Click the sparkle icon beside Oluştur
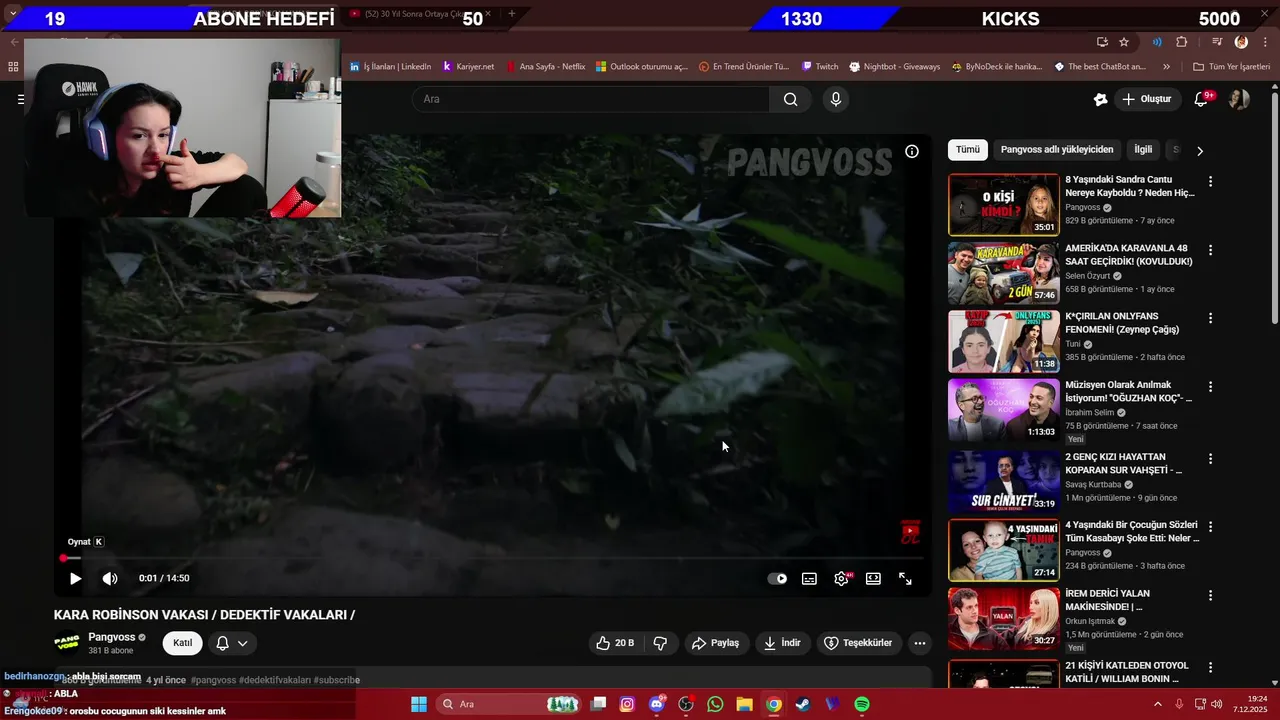Viewport: 1280px width, 720px height. pos(1100,99)
